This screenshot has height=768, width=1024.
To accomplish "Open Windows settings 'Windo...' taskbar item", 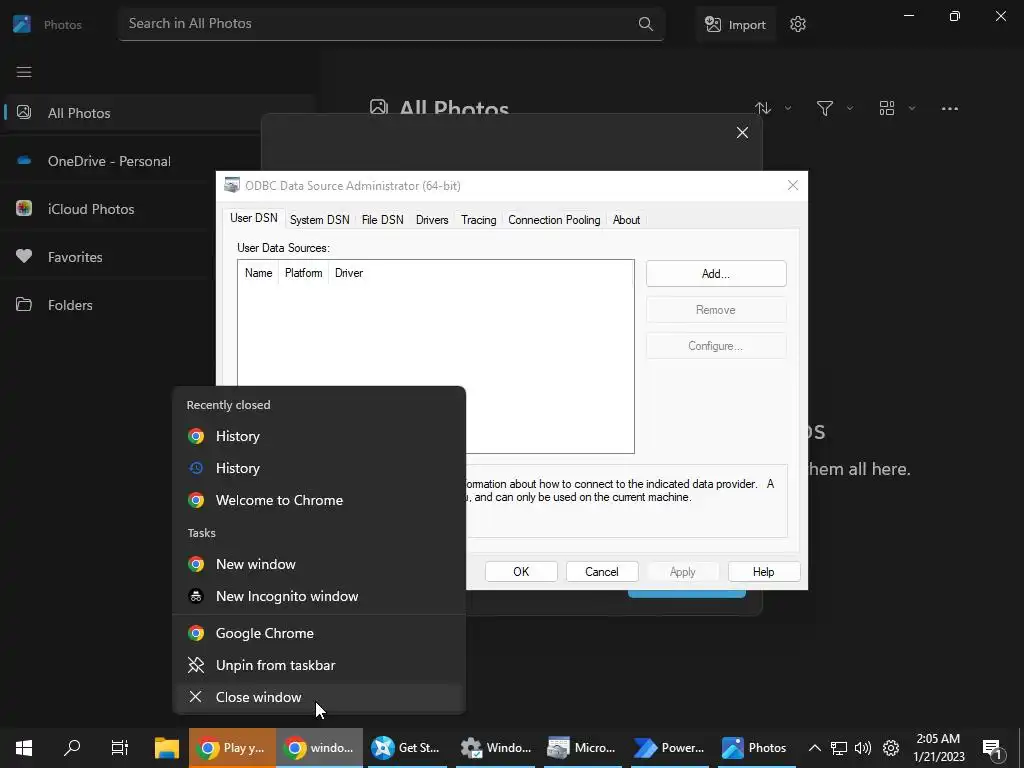I will pos(495,748).
